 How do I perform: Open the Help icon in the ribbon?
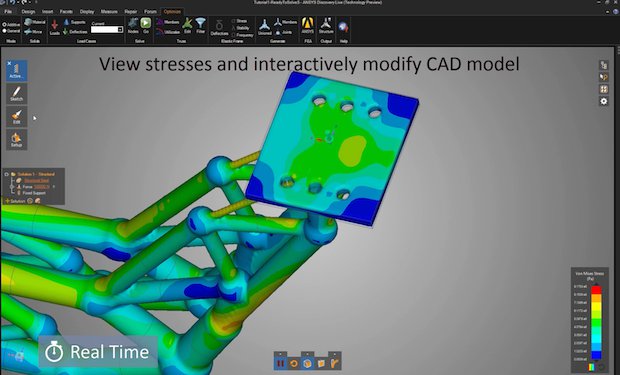[343, 27]
